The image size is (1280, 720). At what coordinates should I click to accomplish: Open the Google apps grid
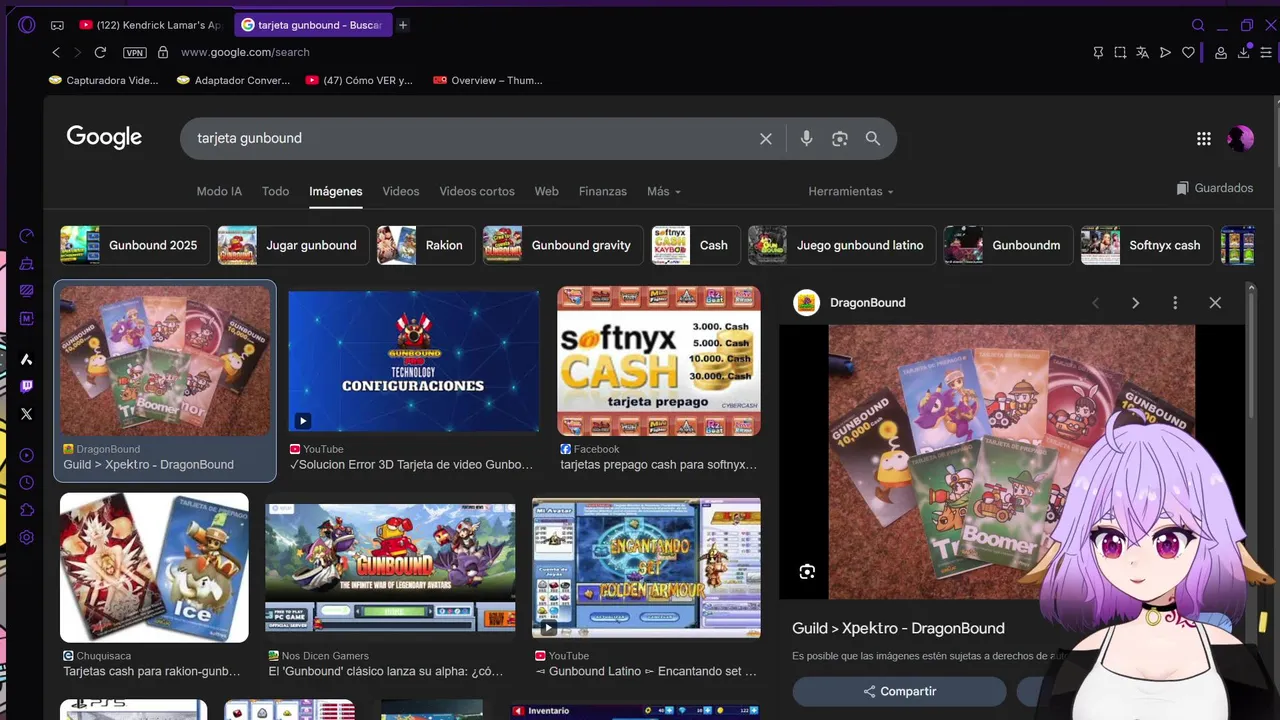click(x=1204, y=139)
